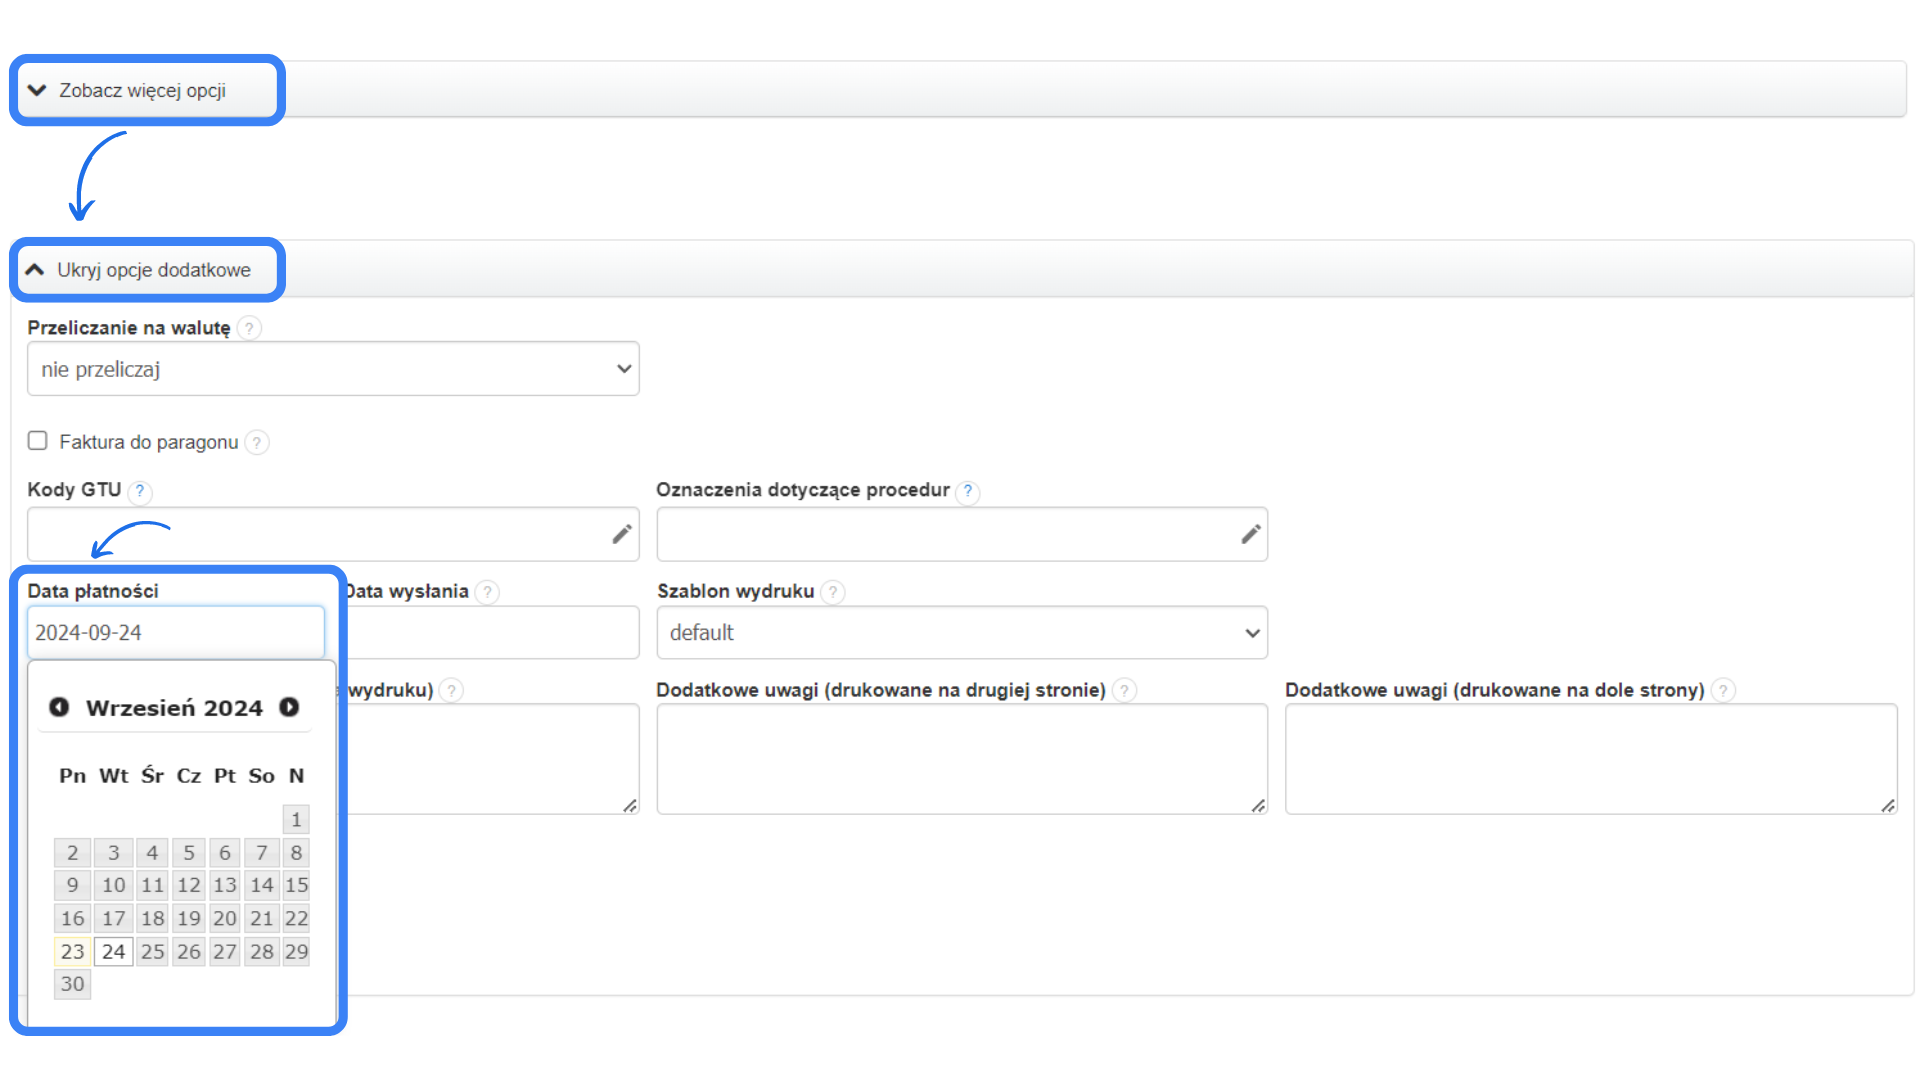Select day 24 in the calendar

(x=114, y=951)
